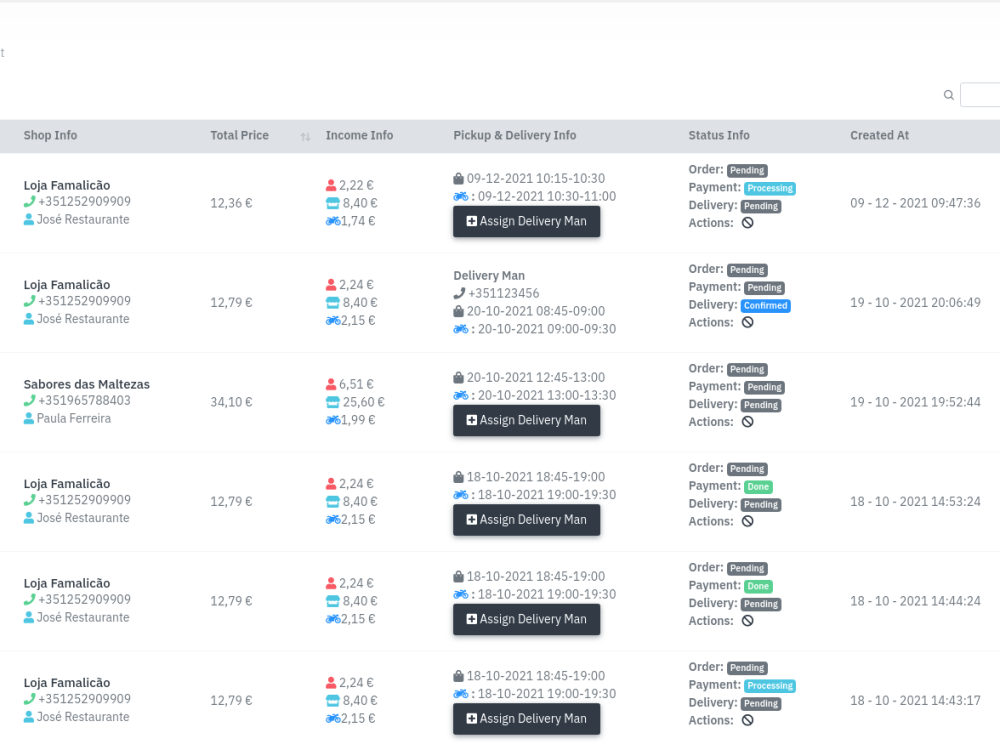The width and height of the screenshot is (1000, 750).
Task: Click Assign Delivery Man for the first order
Action: click(526, 221)
